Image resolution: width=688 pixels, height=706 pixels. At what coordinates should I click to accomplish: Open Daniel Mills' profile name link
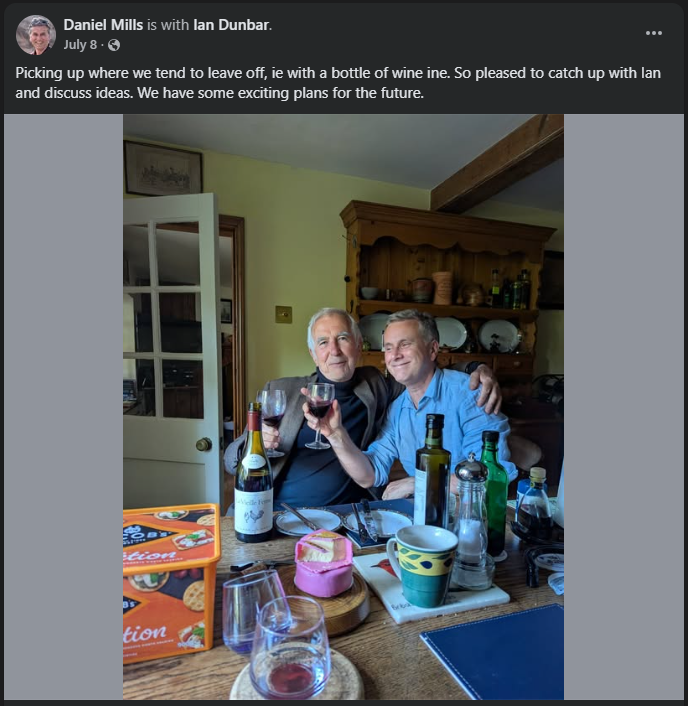pyautogui.click(x=103, y=24)
